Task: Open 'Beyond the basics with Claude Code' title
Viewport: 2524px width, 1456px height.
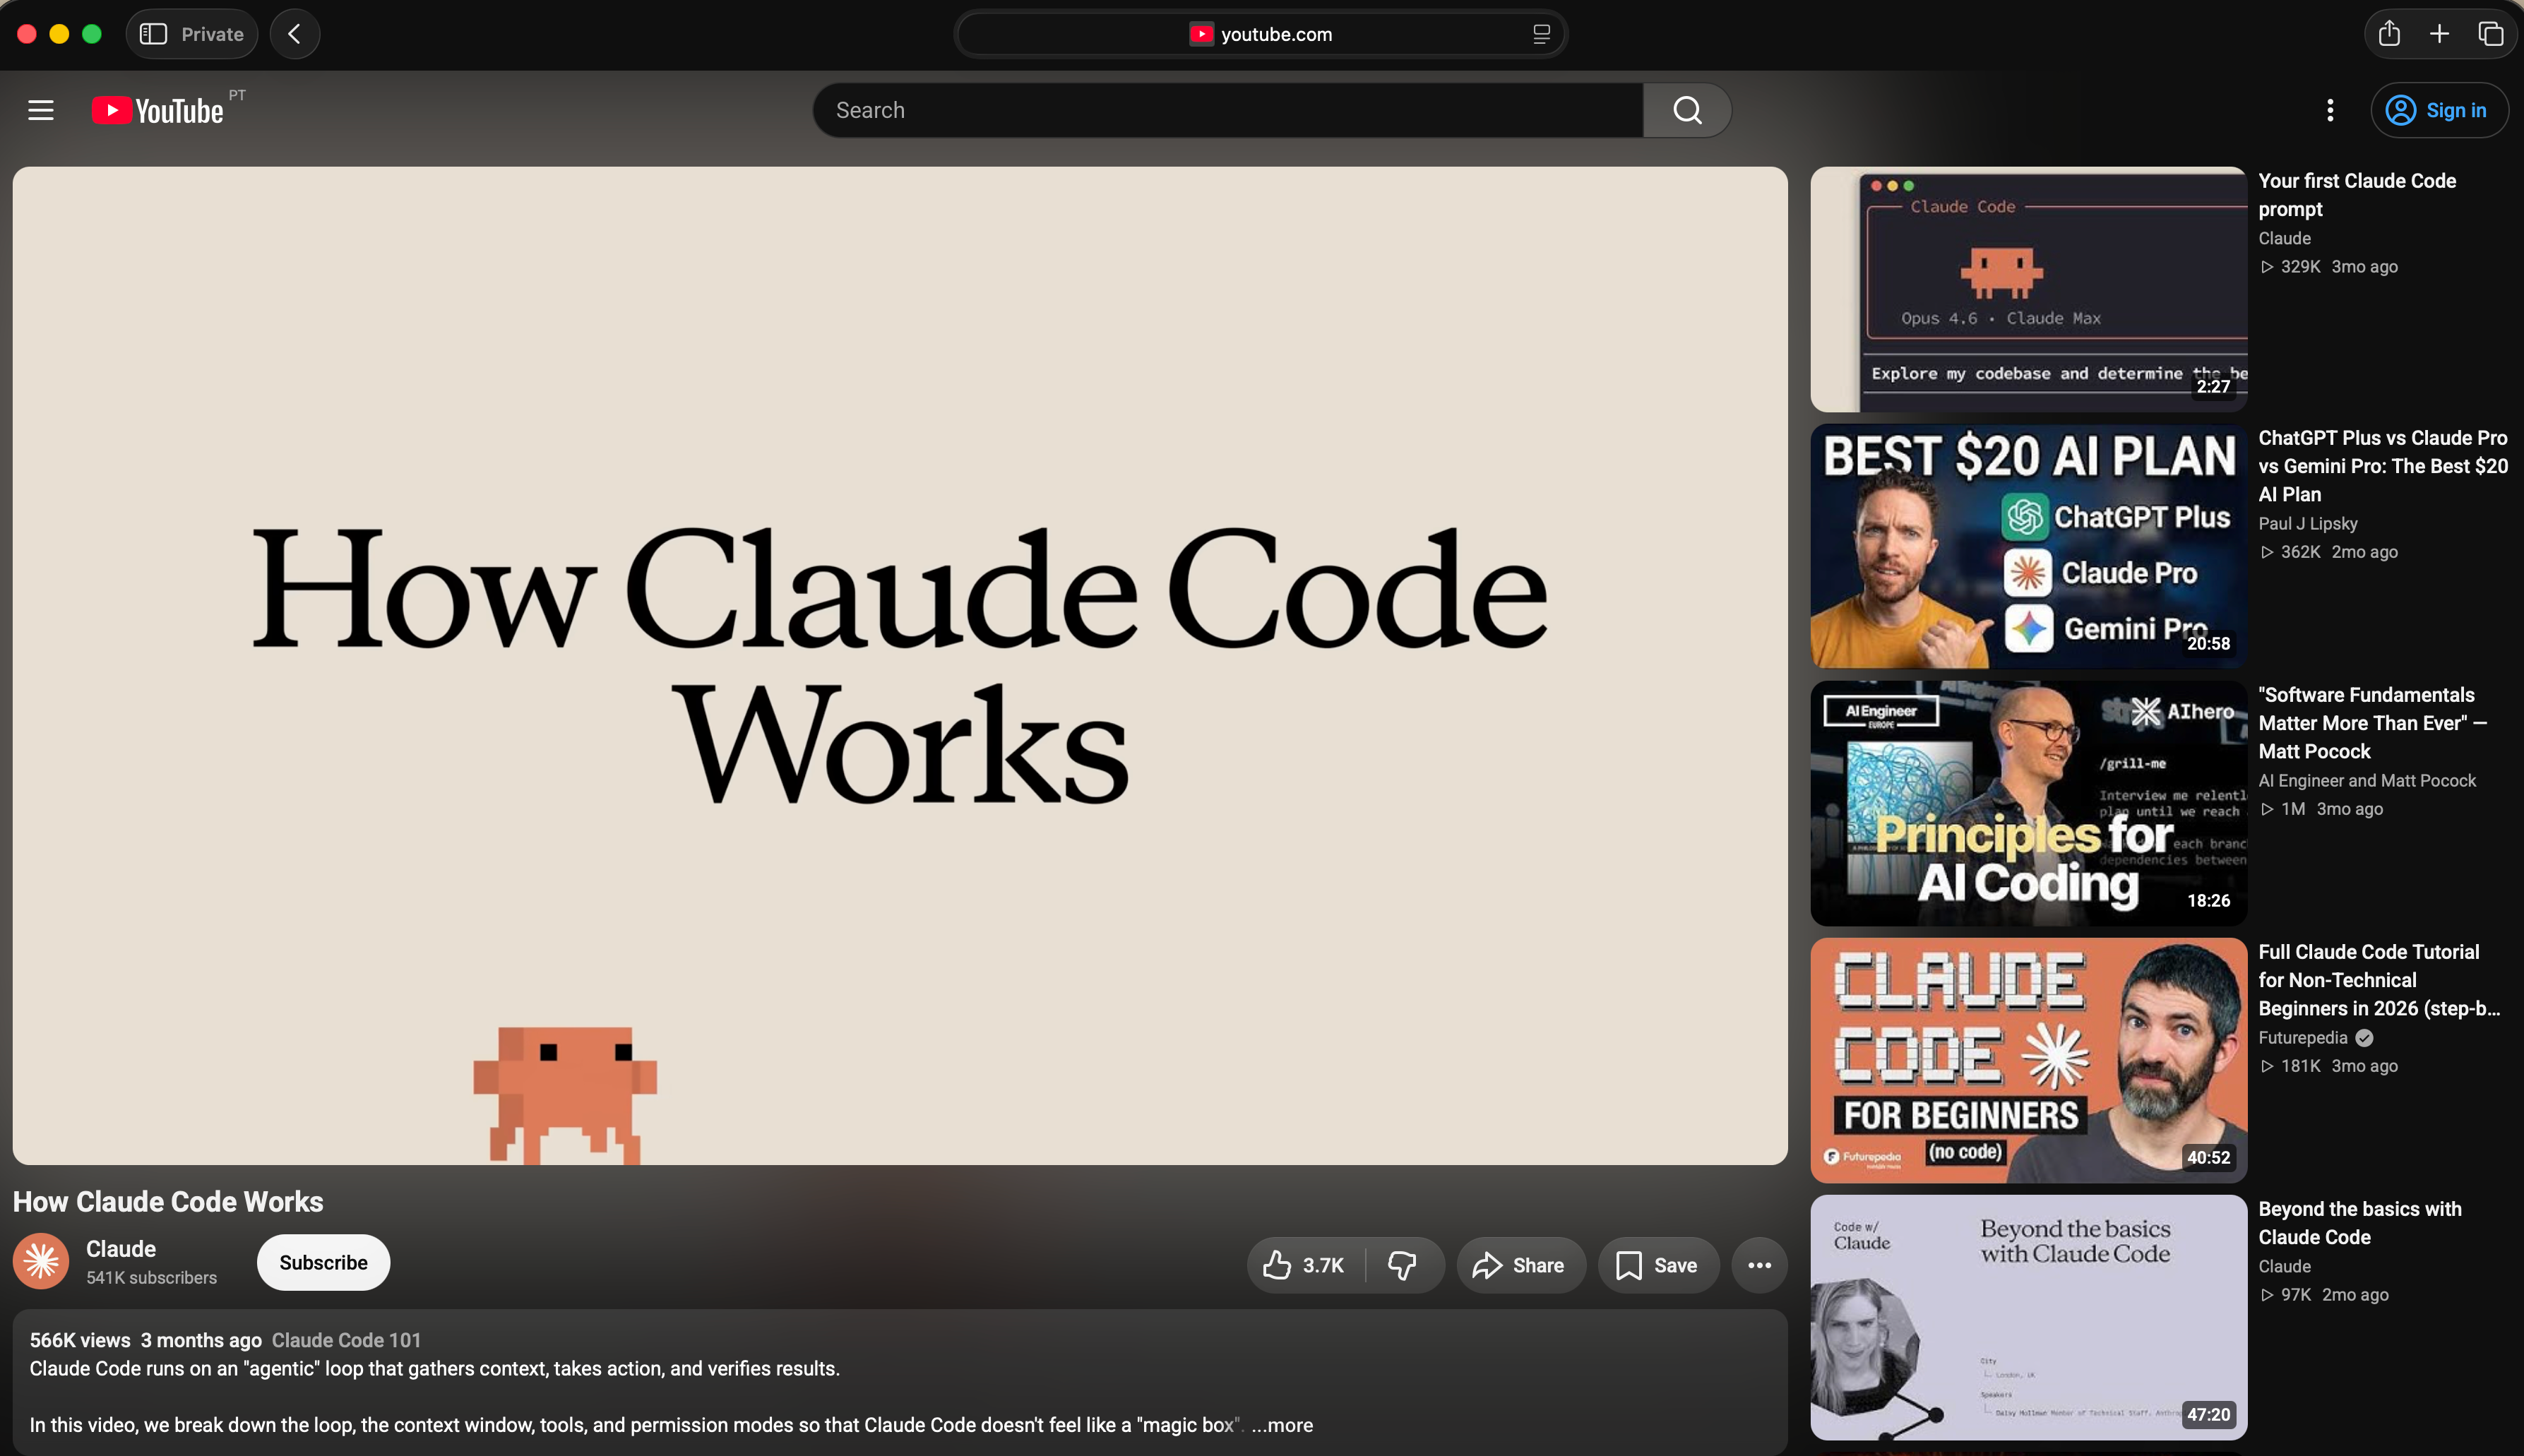Action: pos(2360,1223)
